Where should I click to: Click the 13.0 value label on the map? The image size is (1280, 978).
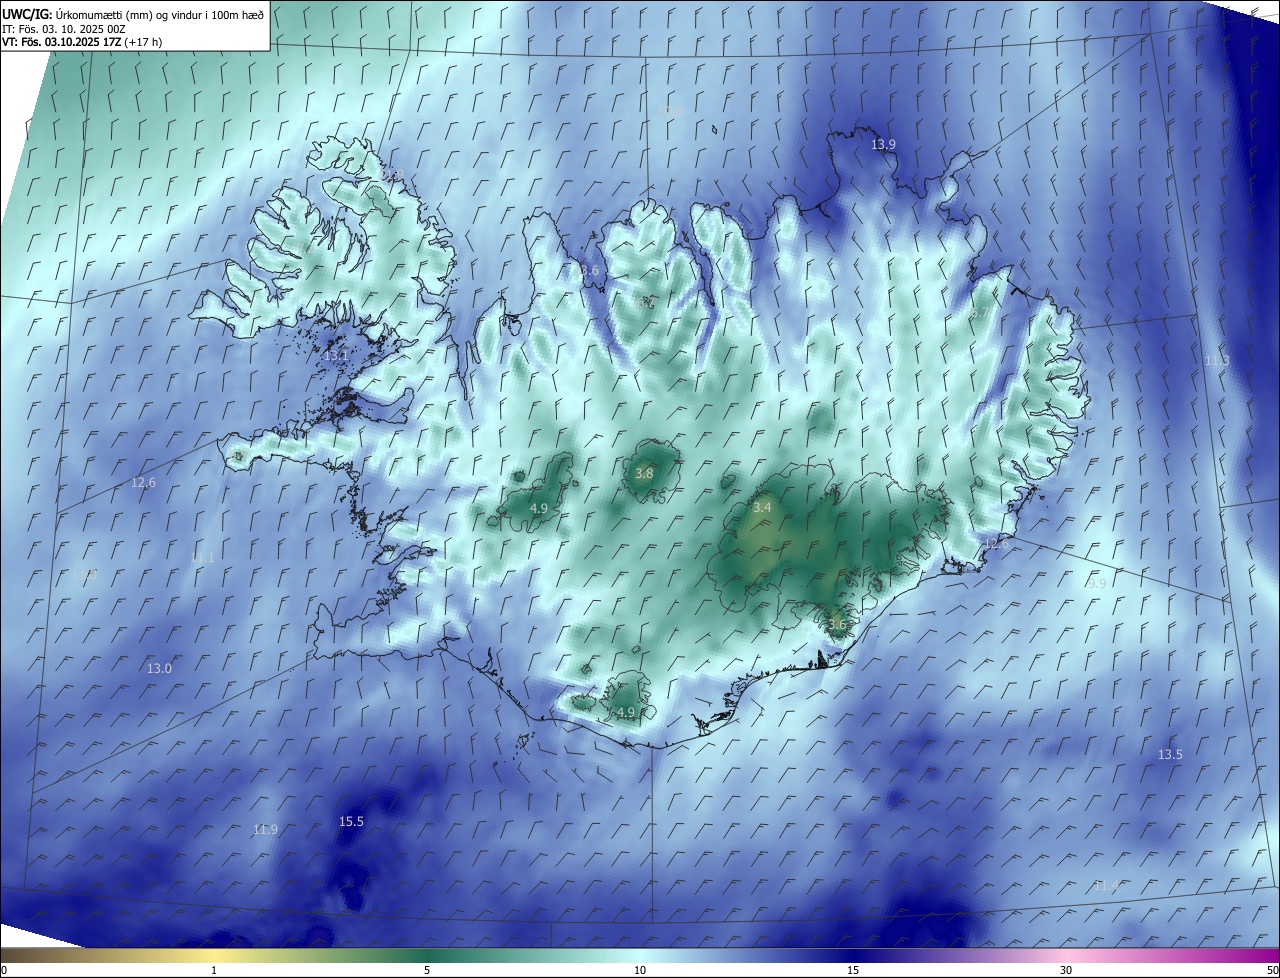coord(159,668)
